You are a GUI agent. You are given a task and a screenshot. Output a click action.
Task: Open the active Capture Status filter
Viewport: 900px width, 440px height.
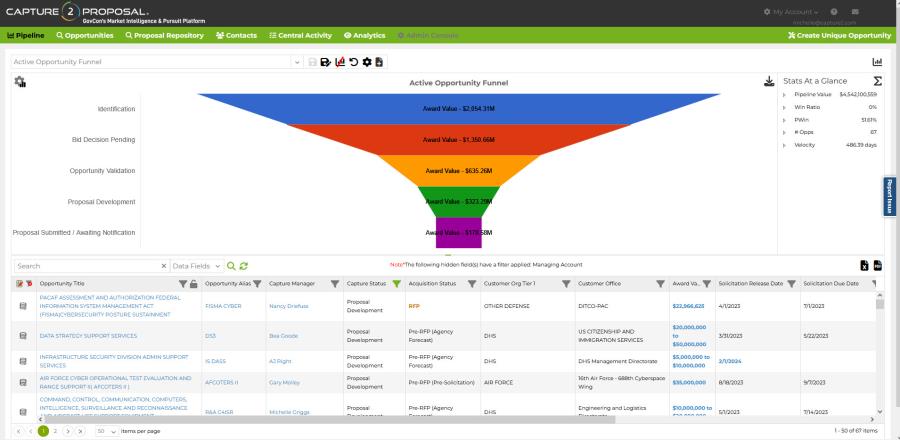[x=396, y=283]
